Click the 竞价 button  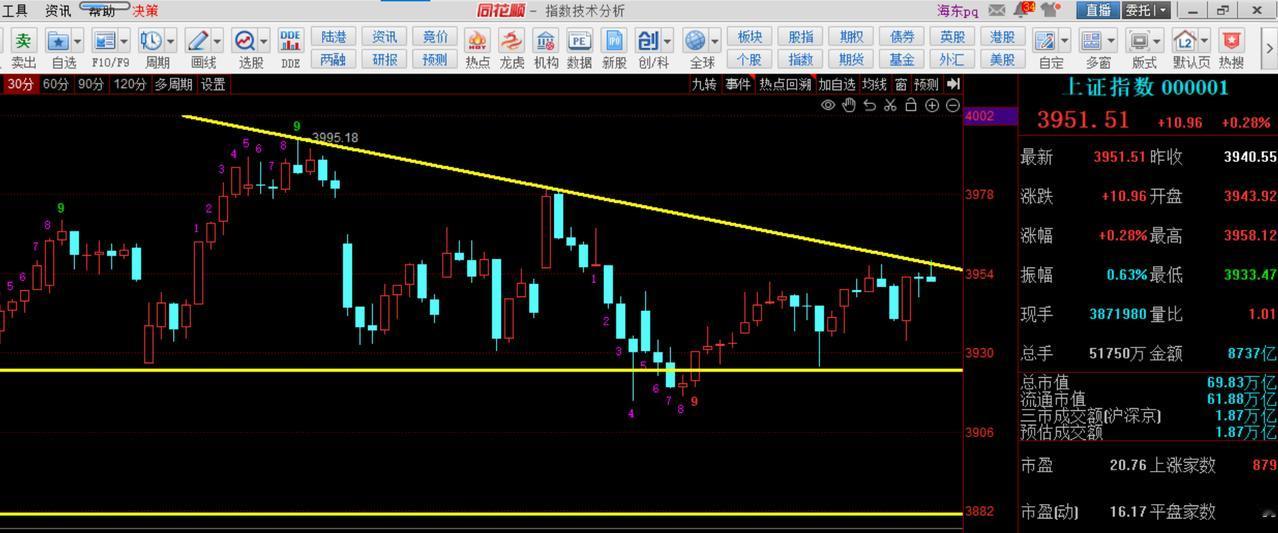[x=435, y=37]
